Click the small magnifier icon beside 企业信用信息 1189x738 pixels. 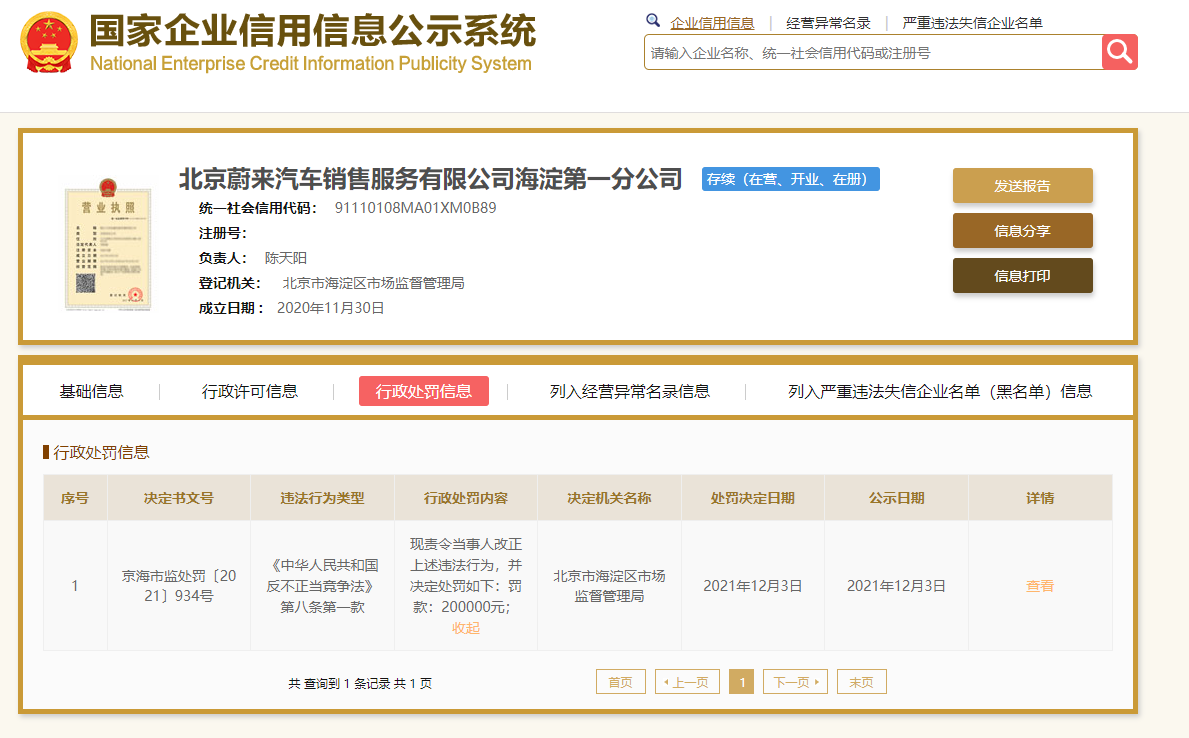(653, 20)
